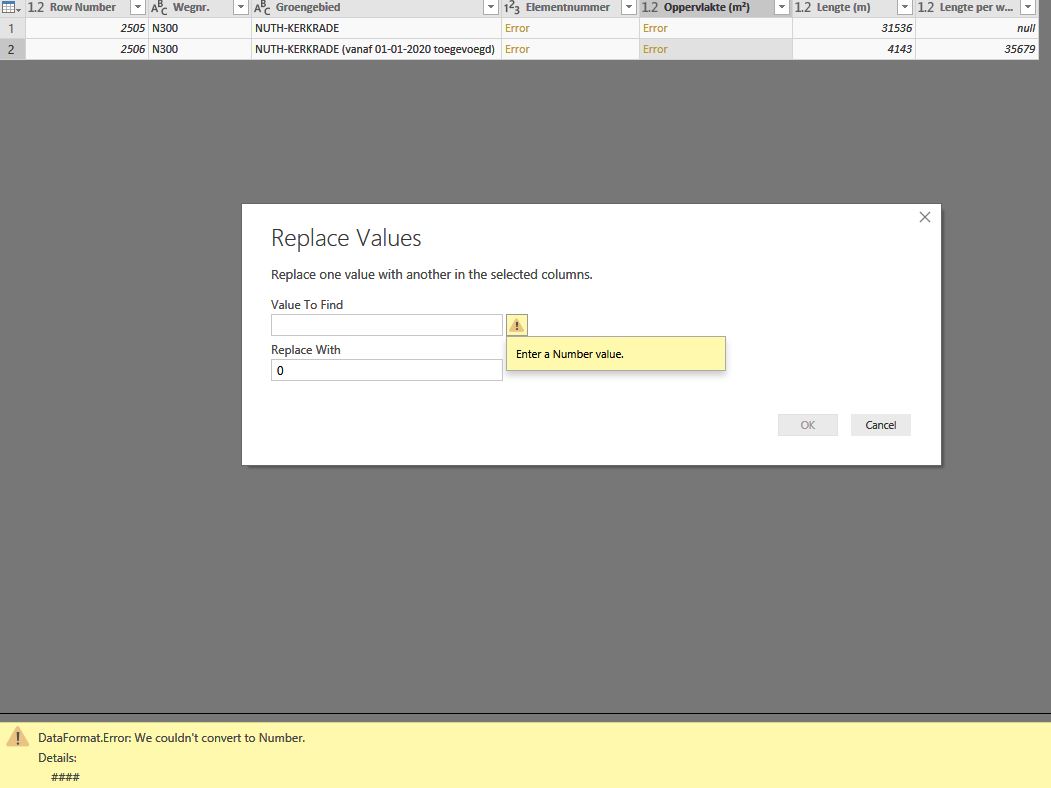
Task: Cancel the Replace Values dialog
Action: click(x=881, y=425)
